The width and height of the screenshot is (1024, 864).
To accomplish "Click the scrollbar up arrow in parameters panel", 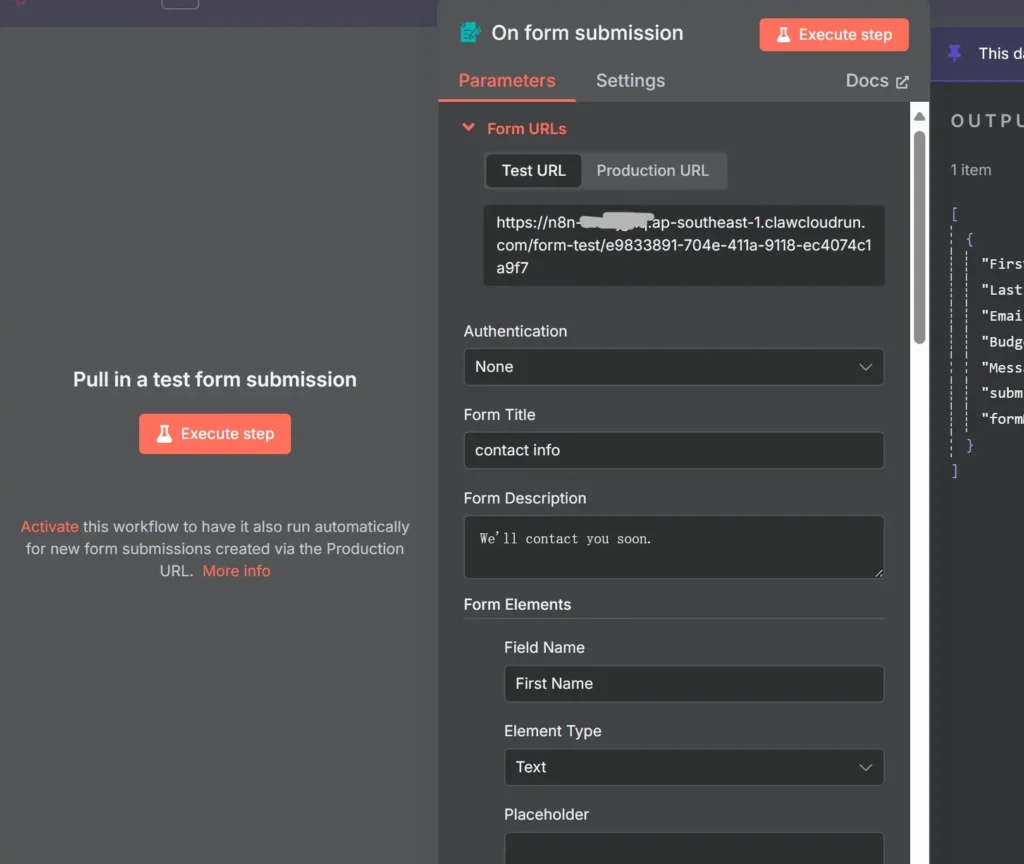I will click(919, 118).
